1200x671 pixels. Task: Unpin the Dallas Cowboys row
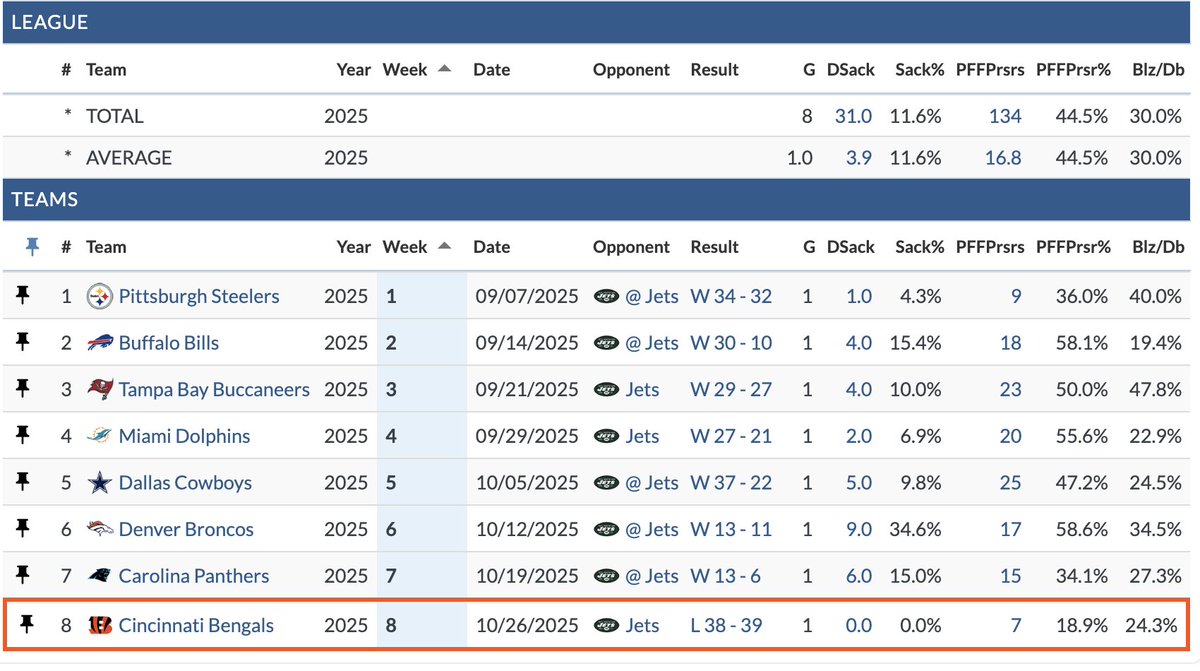pos(25,482)
